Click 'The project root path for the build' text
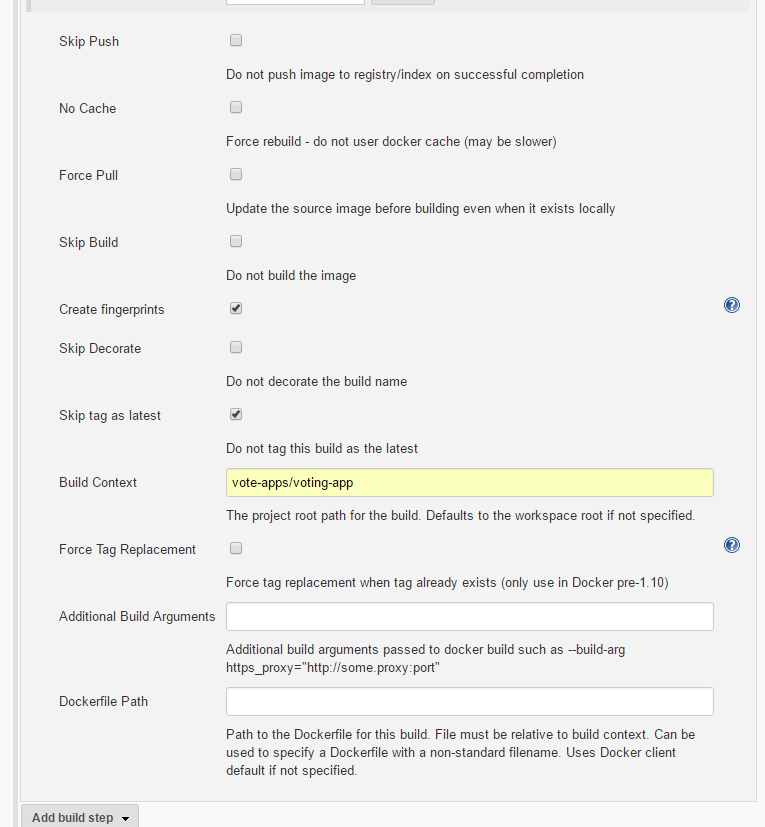 pos(461,515)
